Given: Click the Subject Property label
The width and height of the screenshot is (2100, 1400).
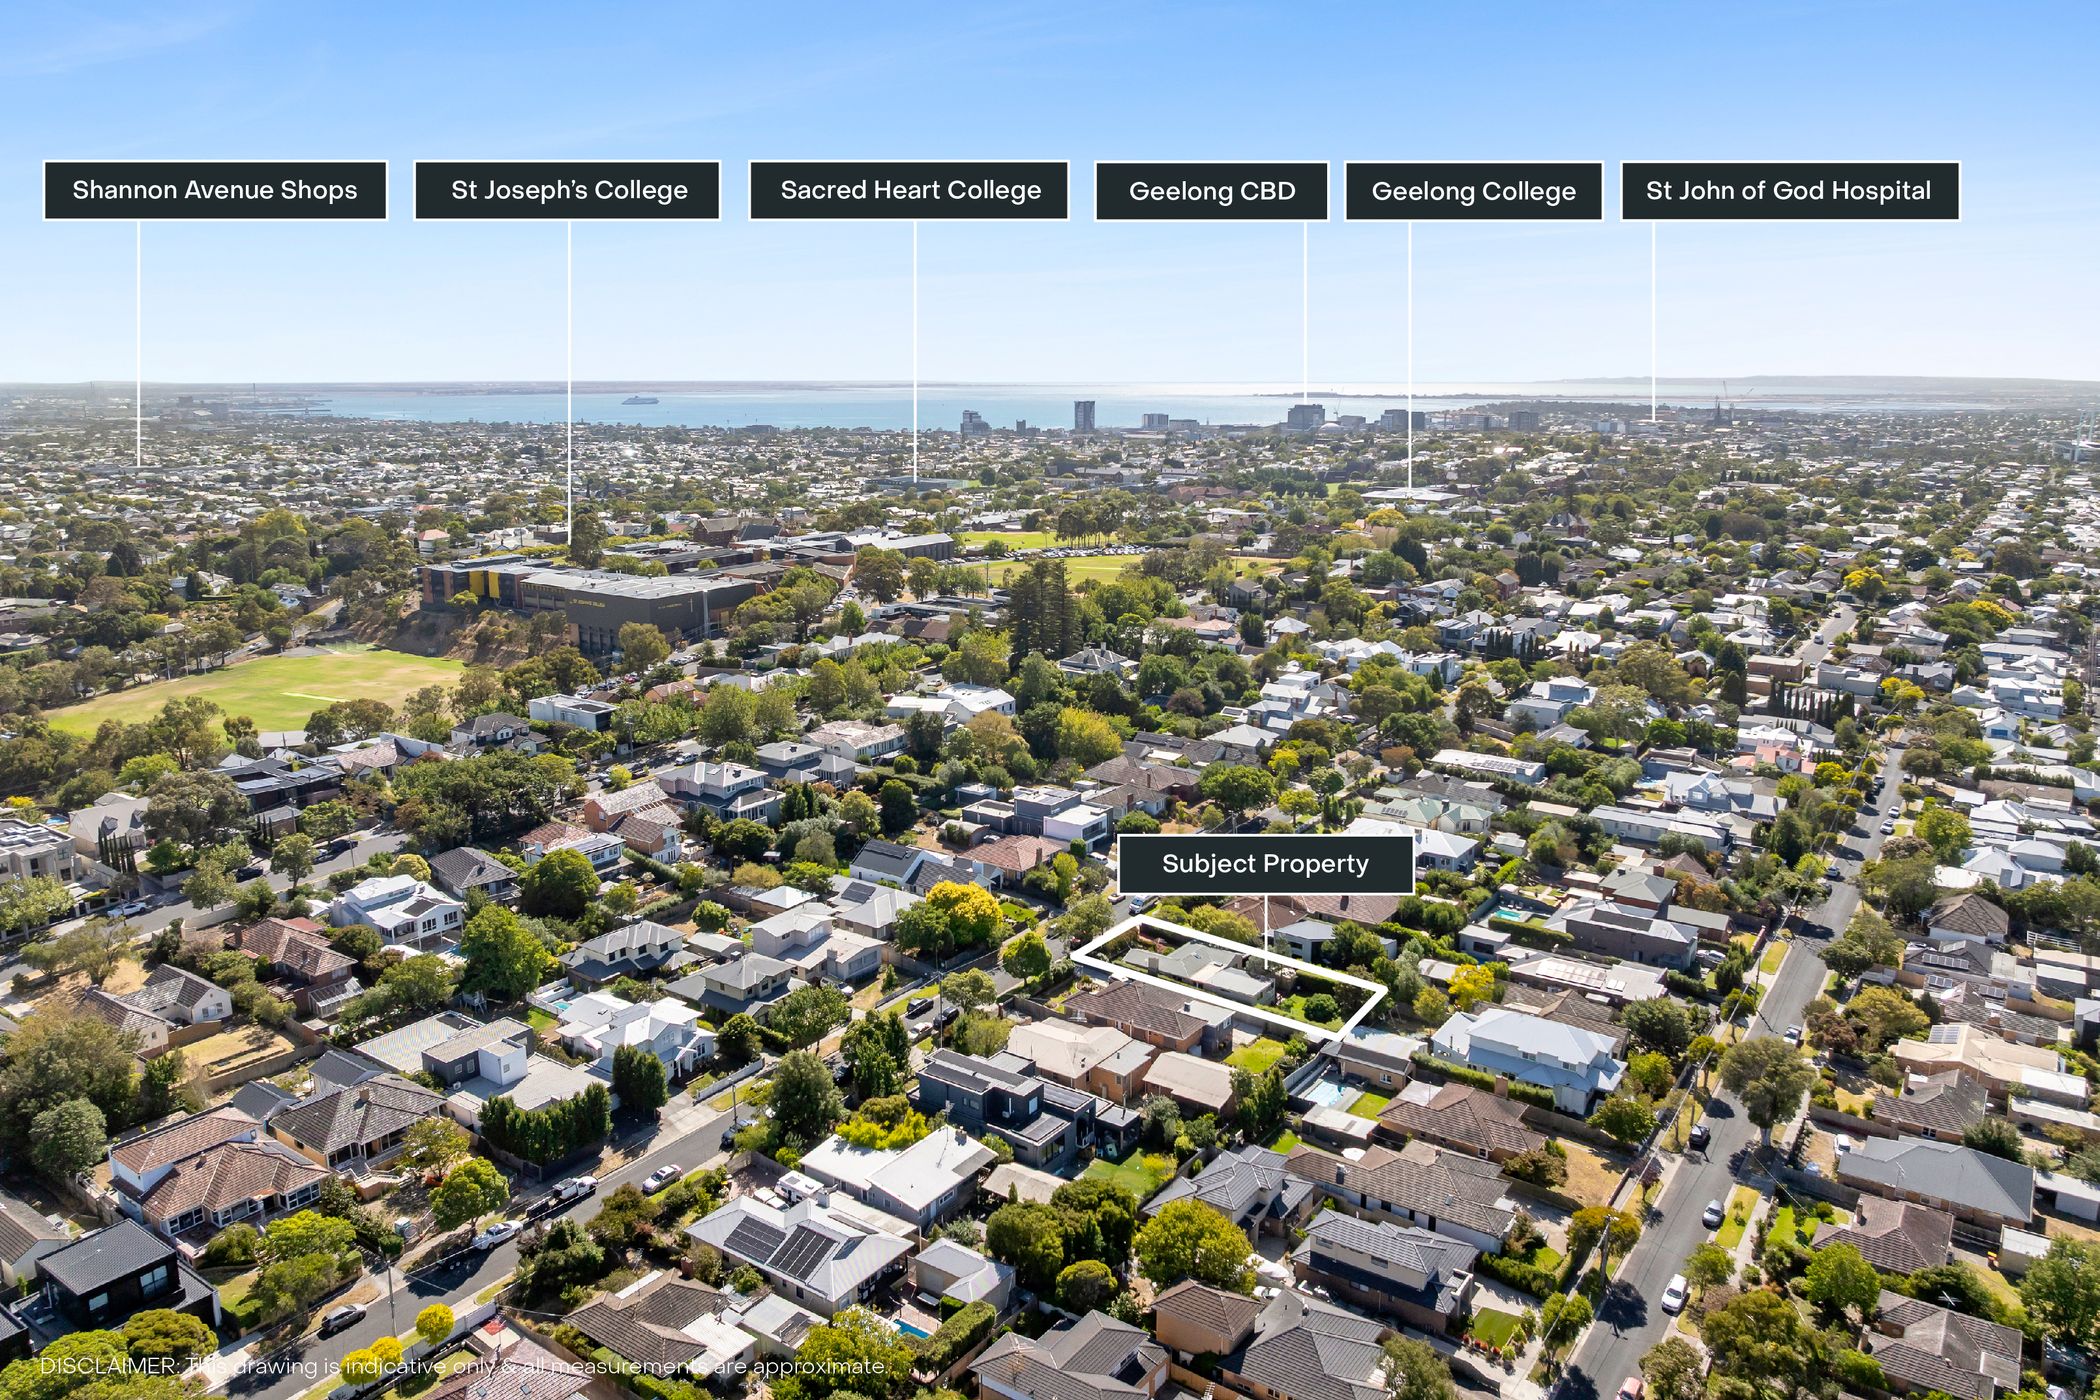Looking at the screenshot, I should [x=1265, y=864].
